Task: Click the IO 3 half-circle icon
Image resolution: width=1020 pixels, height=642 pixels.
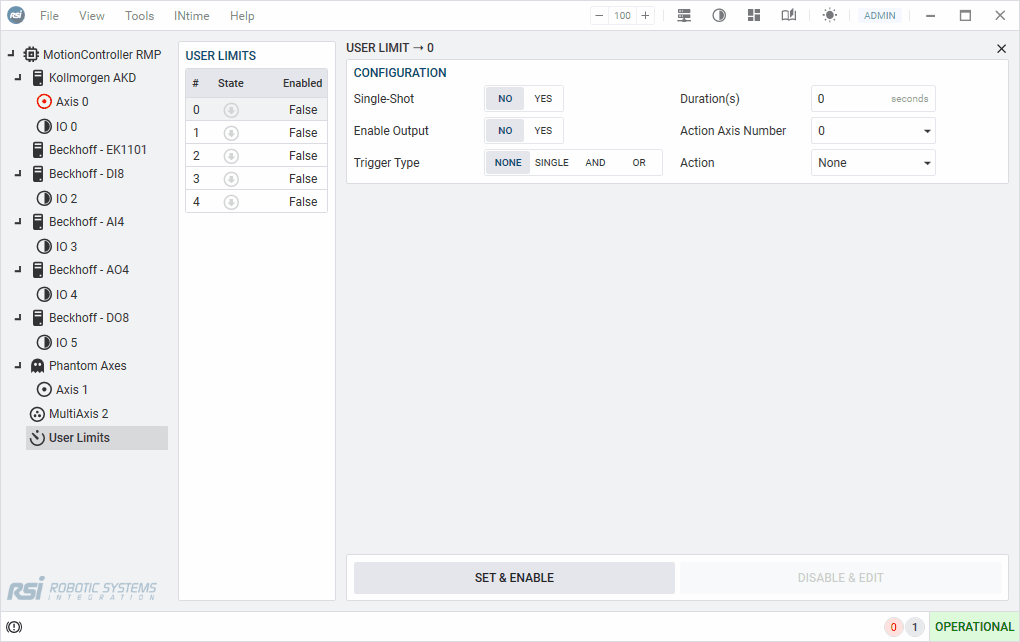Action: (x=44, y=247)
